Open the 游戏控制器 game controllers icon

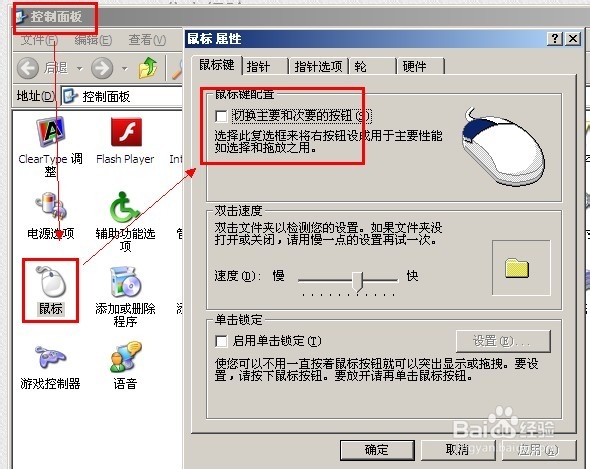(x=50, y=367)
